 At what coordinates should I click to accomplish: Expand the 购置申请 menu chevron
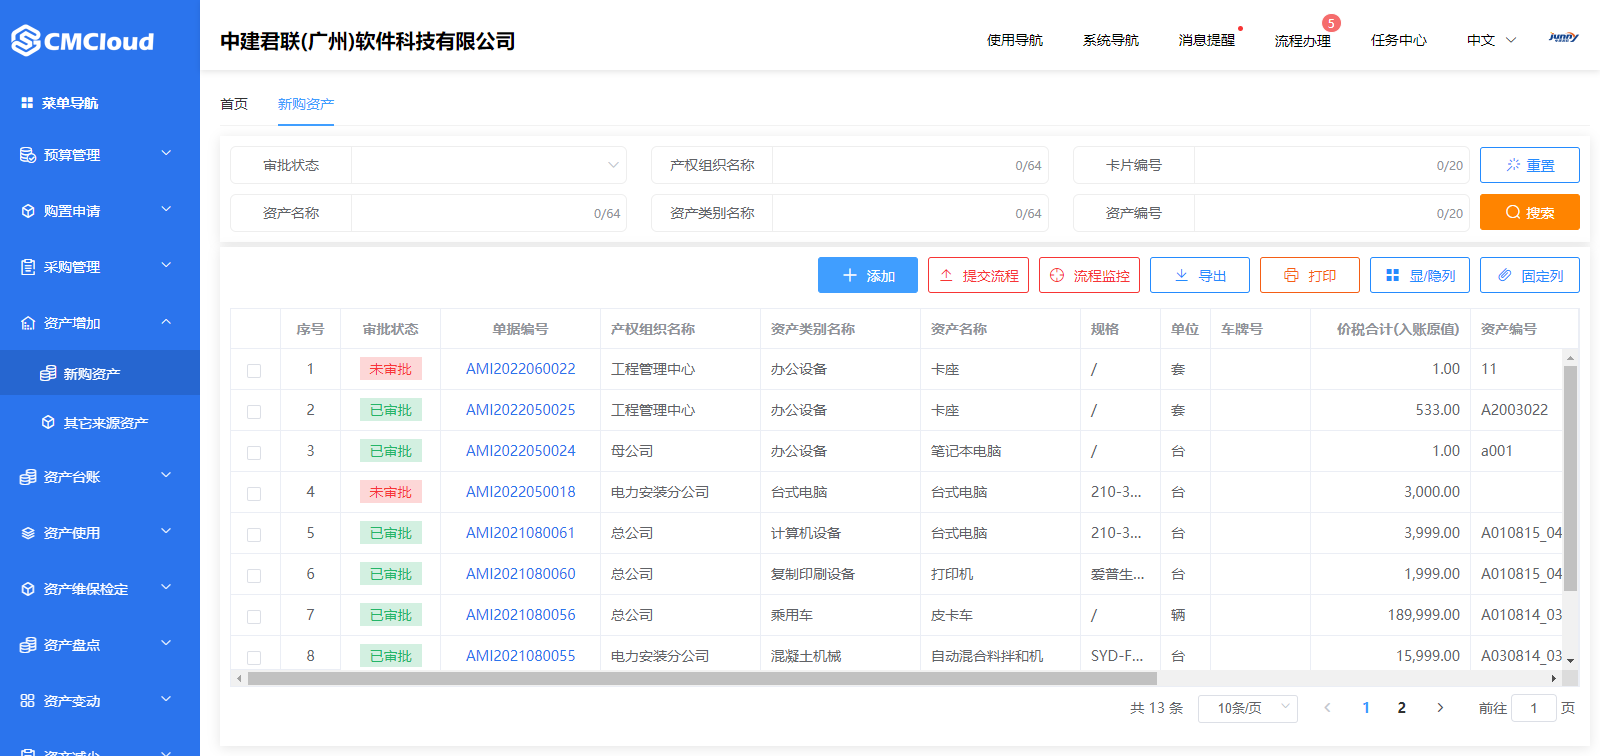[x=166, y=209]
